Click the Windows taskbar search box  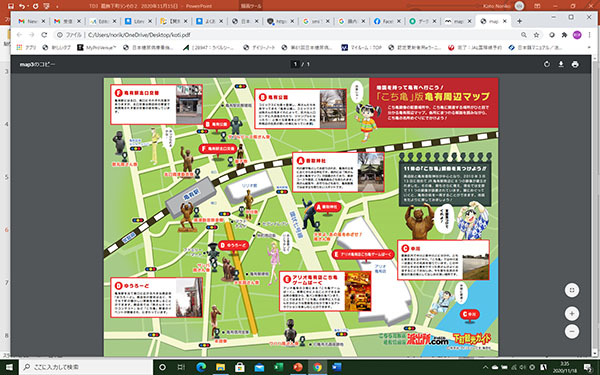click(x=86, y=367)
